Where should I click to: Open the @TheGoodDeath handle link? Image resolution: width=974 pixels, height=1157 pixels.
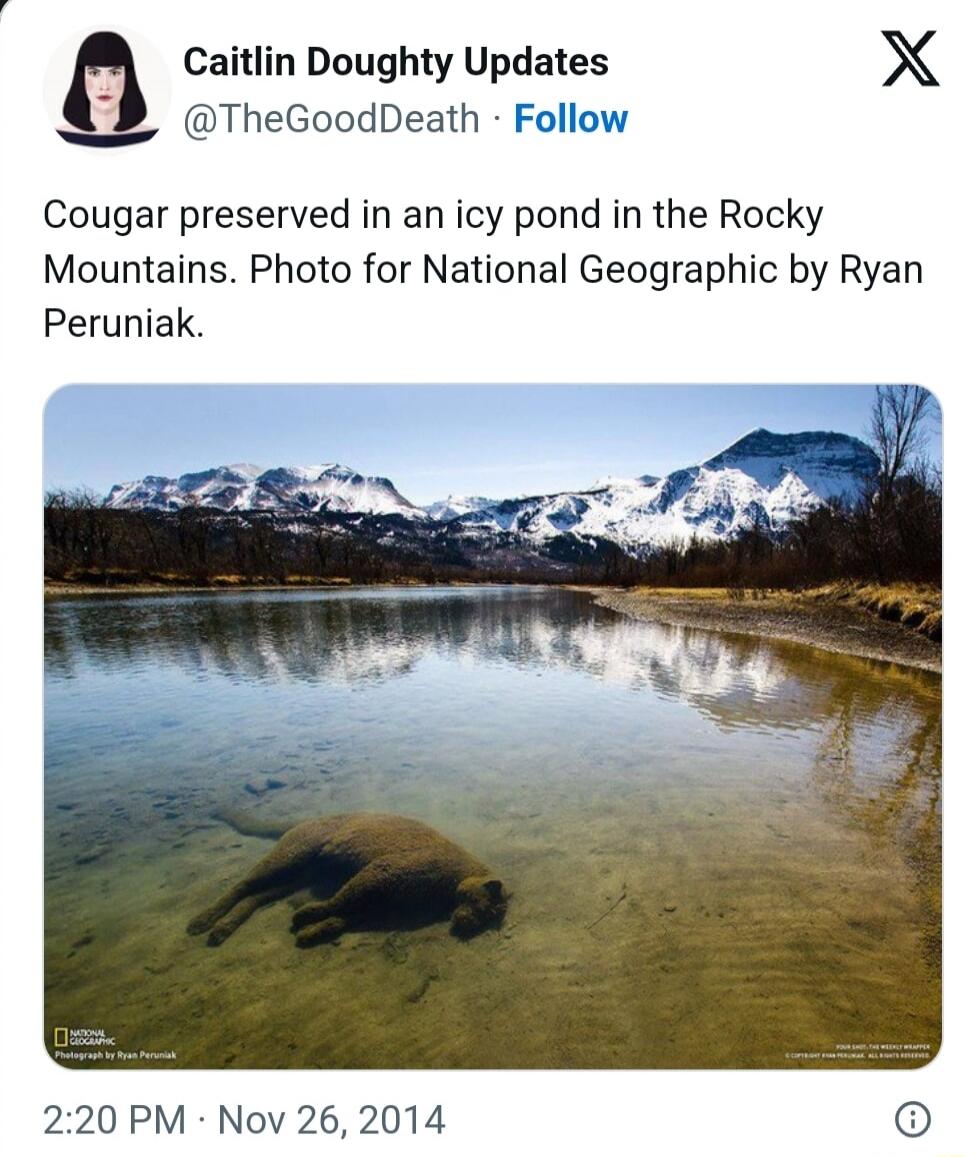331,119
